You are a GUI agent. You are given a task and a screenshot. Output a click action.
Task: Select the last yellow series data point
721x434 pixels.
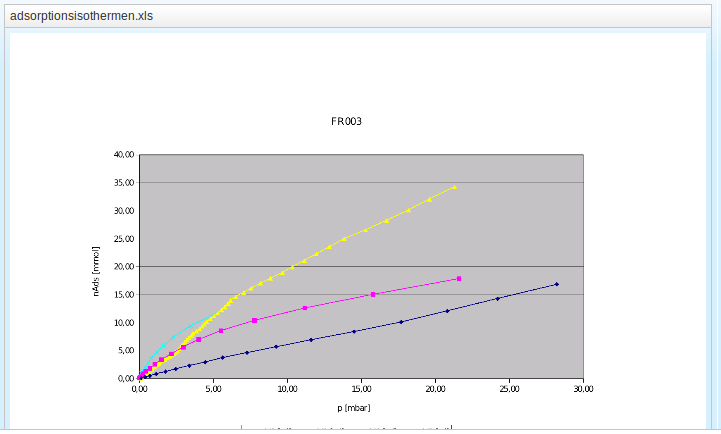454,187
